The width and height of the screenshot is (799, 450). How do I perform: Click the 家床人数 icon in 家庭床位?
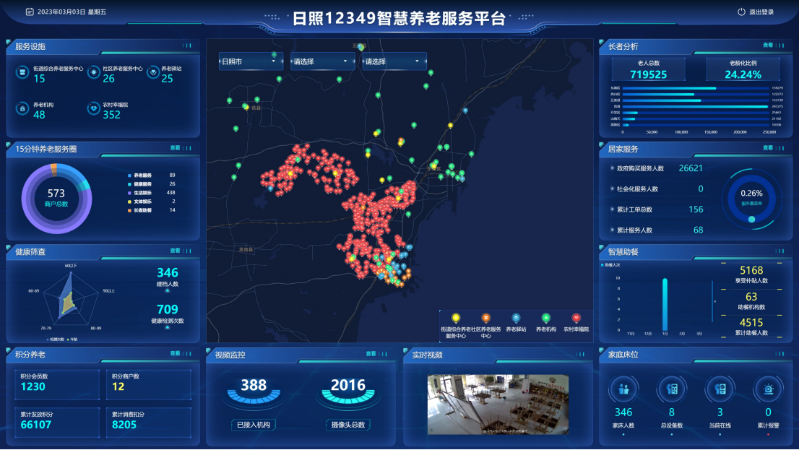click(x=623, y=389)
